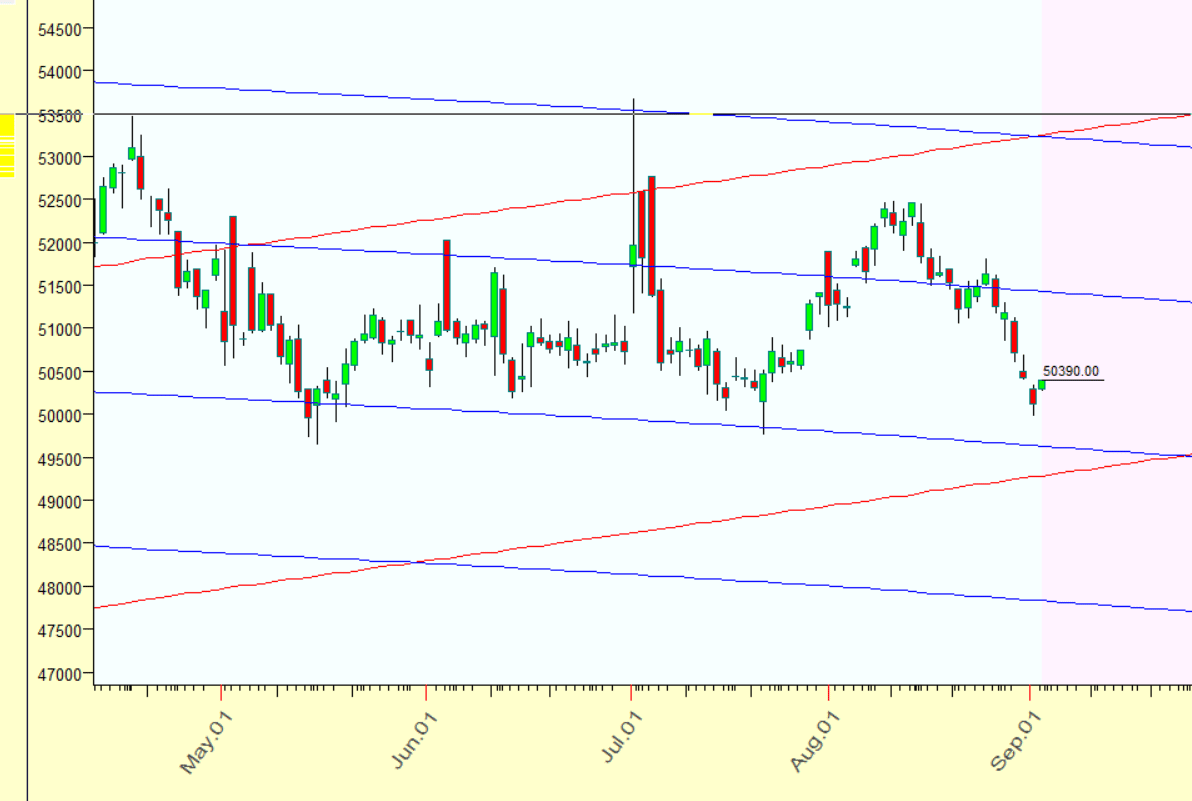
Task: Click the 53500 price axis label
Action: pyautogui.click(x=61, y=115)
